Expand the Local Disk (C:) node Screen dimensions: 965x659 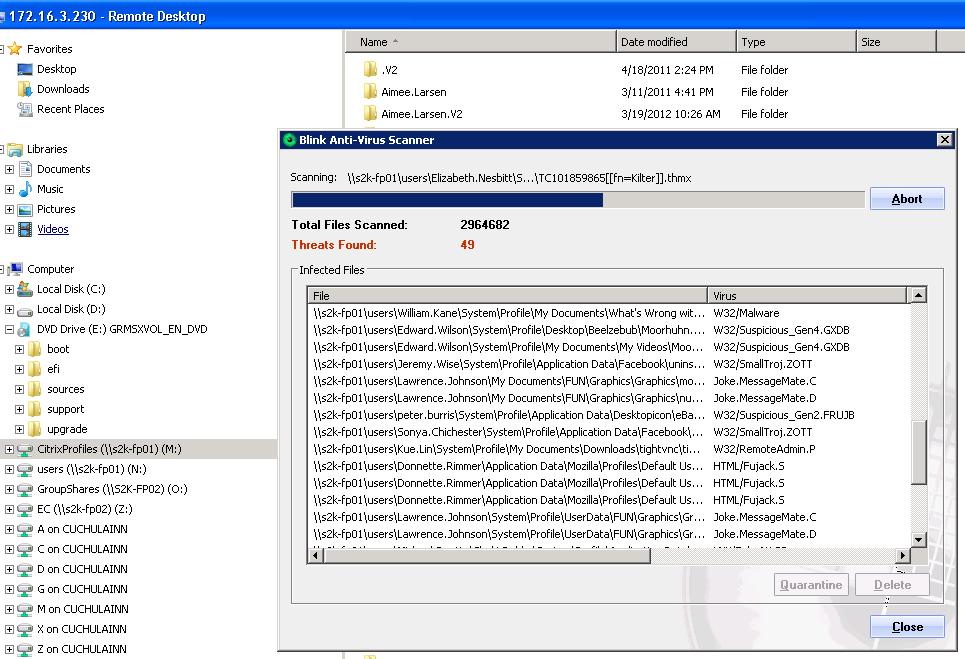click(9, 289)
